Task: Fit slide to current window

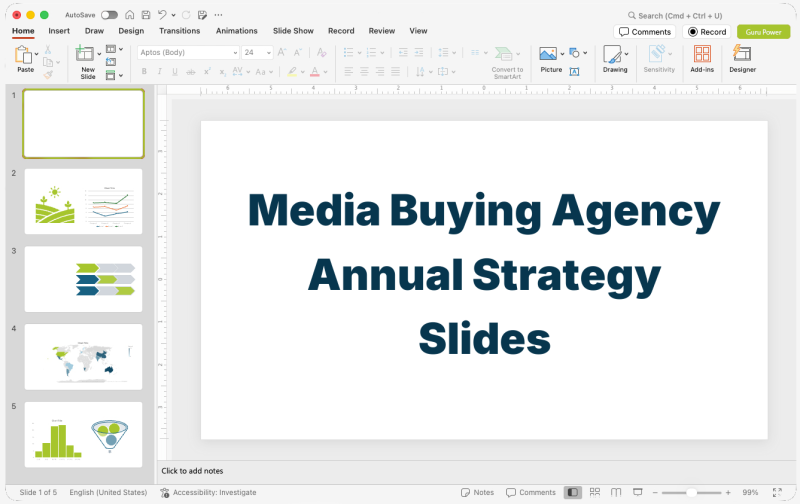Action: tap(777, 492)
